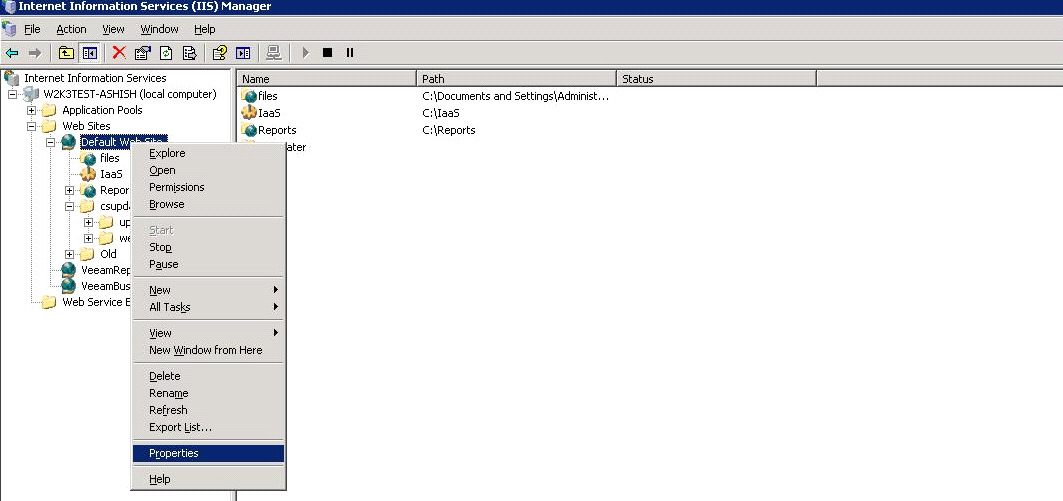Choose Delete in the context menu

click(208, 376)
